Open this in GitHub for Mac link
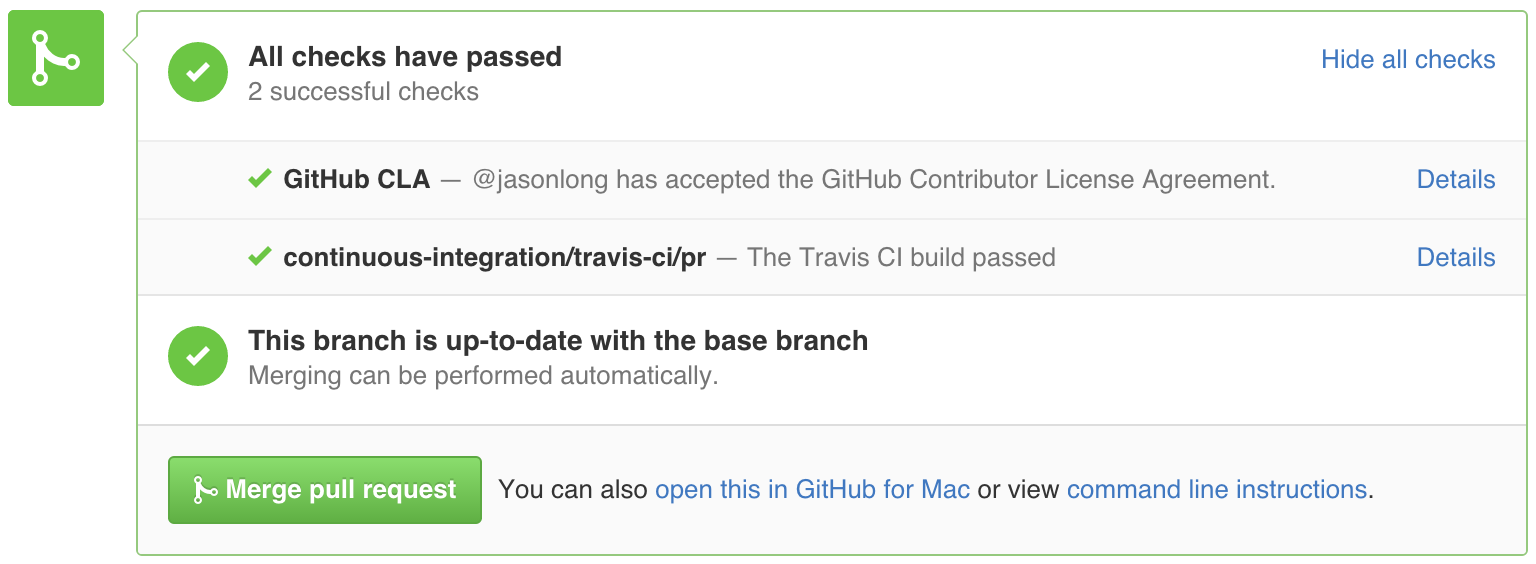The height and width of the screenshot is (564, 1536). tap(812, 490)
